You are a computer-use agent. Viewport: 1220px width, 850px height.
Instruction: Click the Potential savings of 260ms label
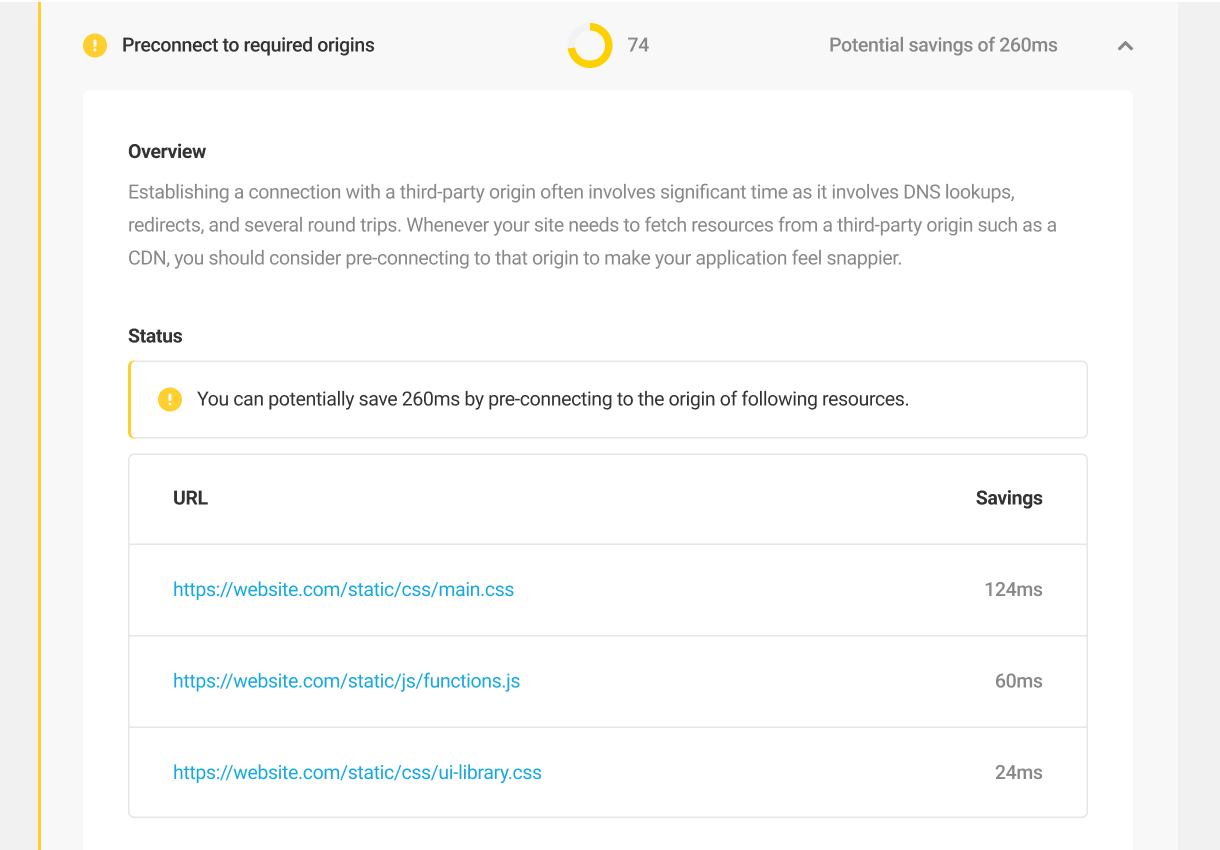tap(942, 45)
